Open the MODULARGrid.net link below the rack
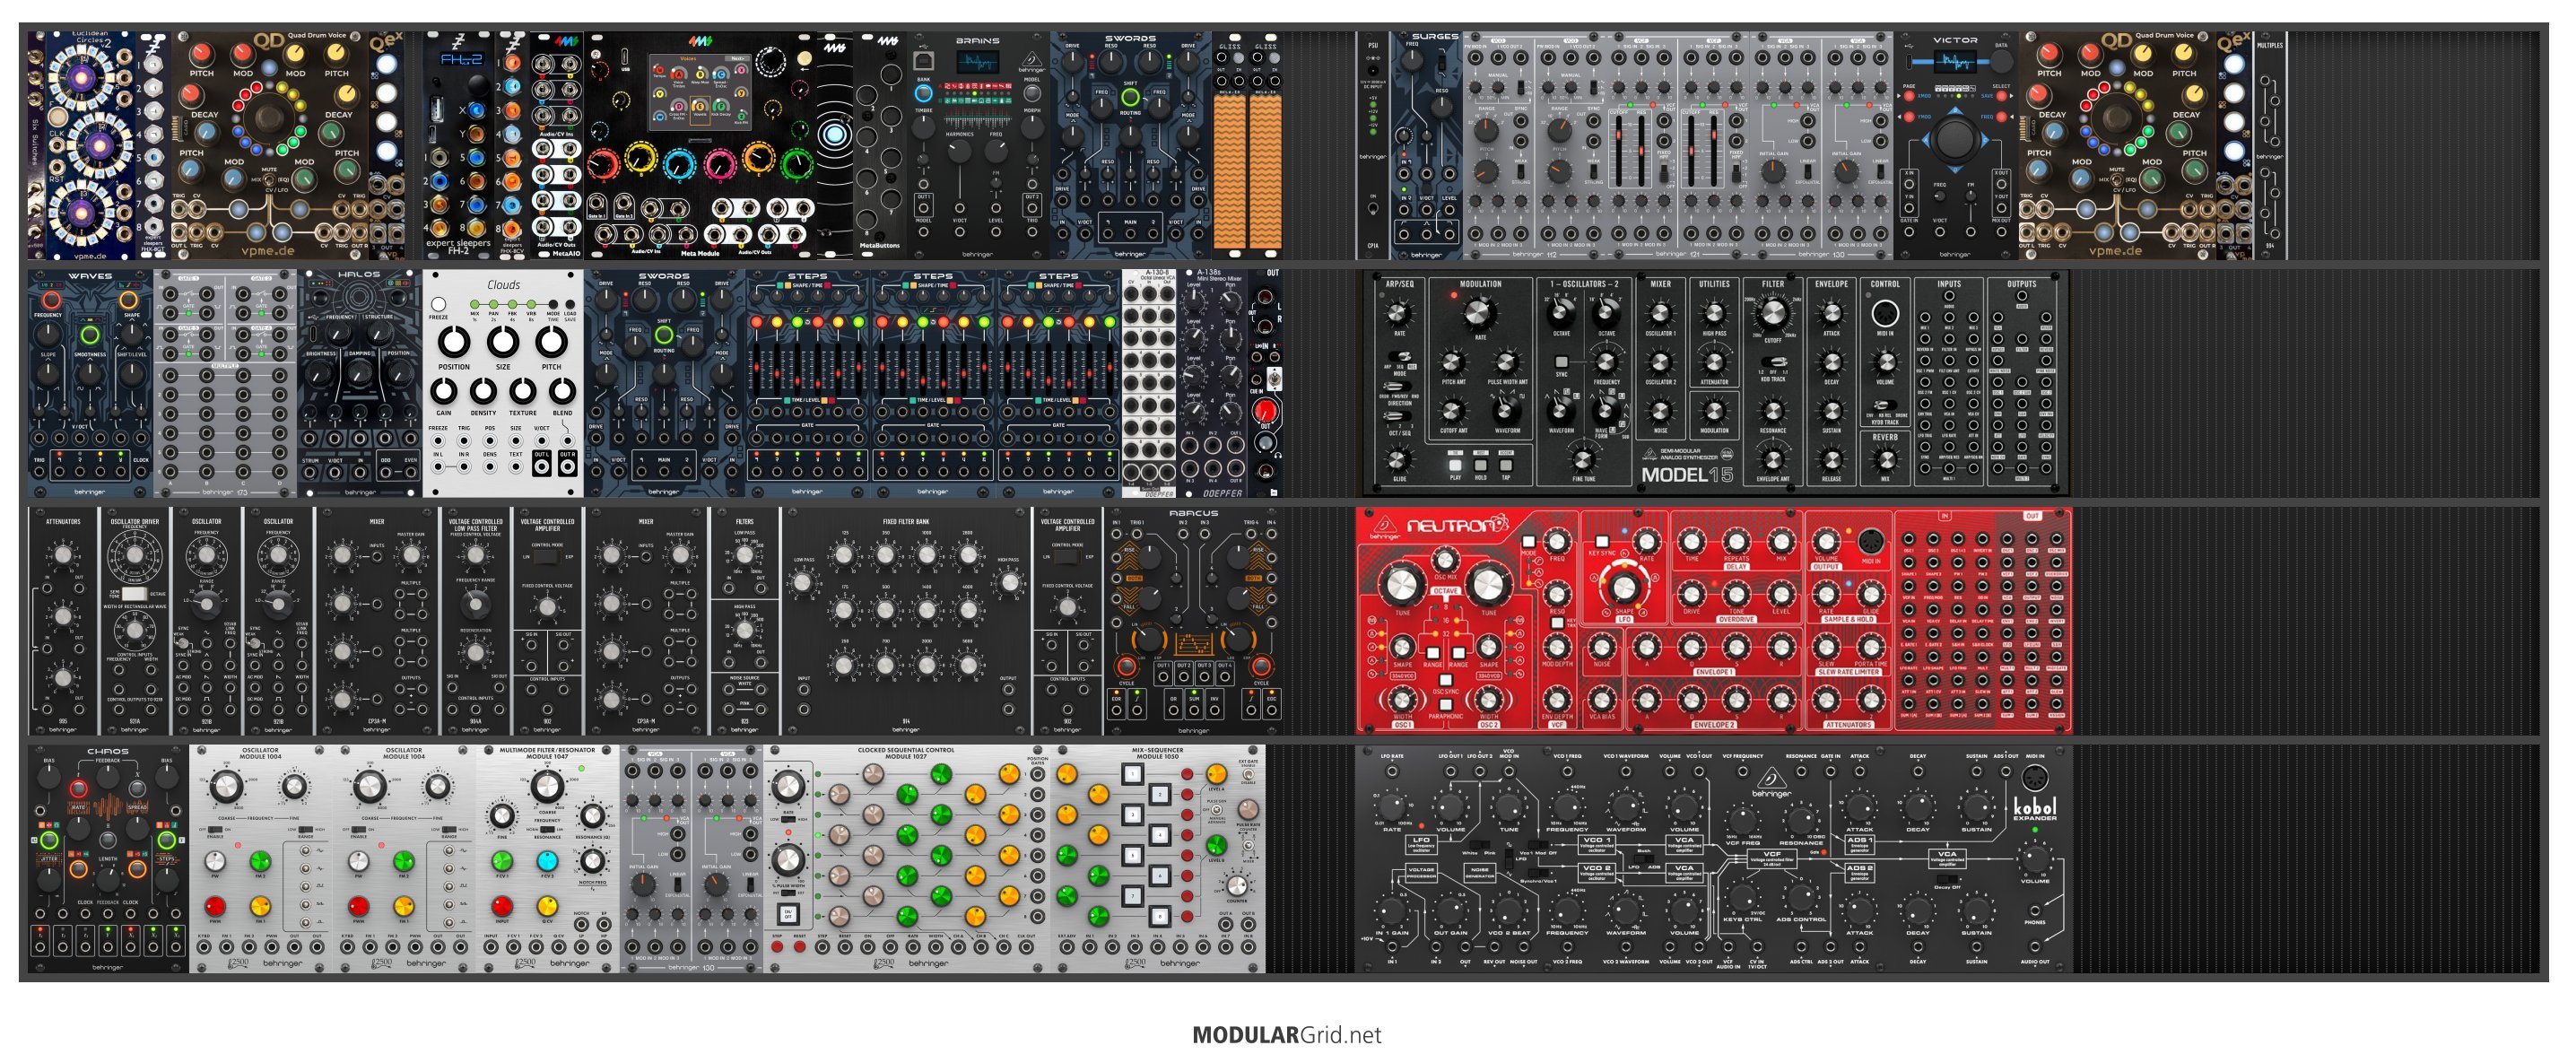Screen dimensions: 2576x1054 point(1286,1035)
